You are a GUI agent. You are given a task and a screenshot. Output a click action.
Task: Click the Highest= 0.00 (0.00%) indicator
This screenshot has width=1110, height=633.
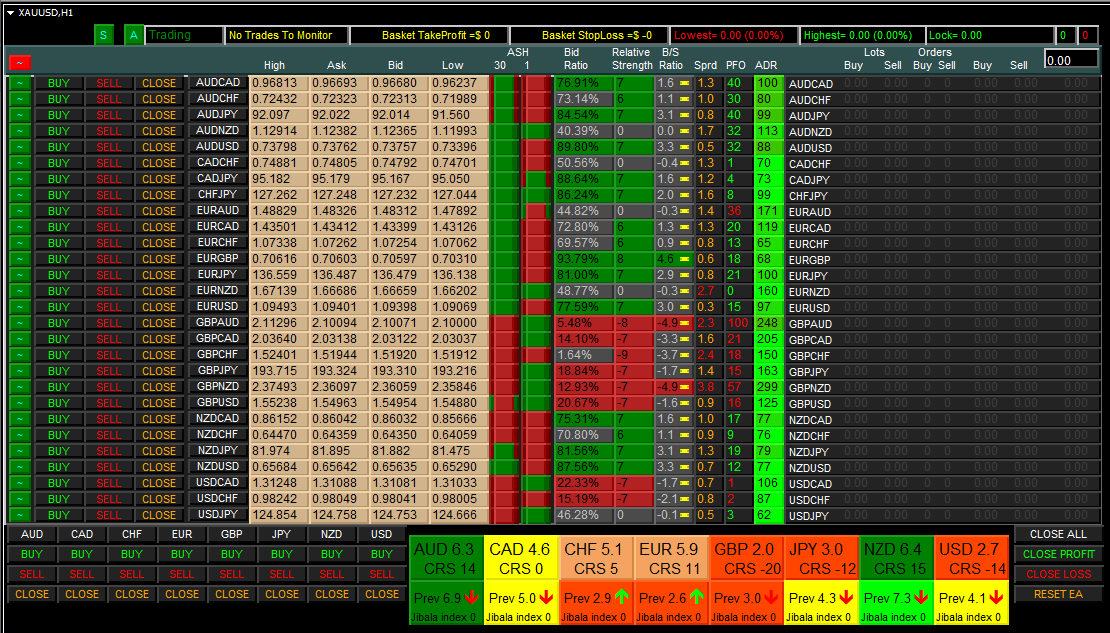click(x=862, y=35)
